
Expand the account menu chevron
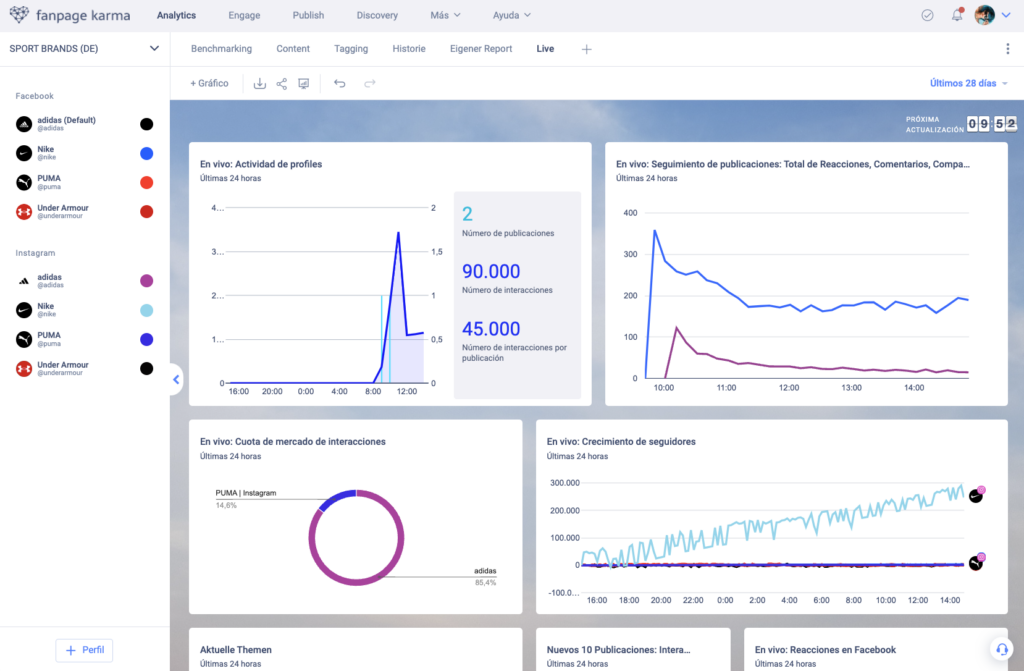1006,15
